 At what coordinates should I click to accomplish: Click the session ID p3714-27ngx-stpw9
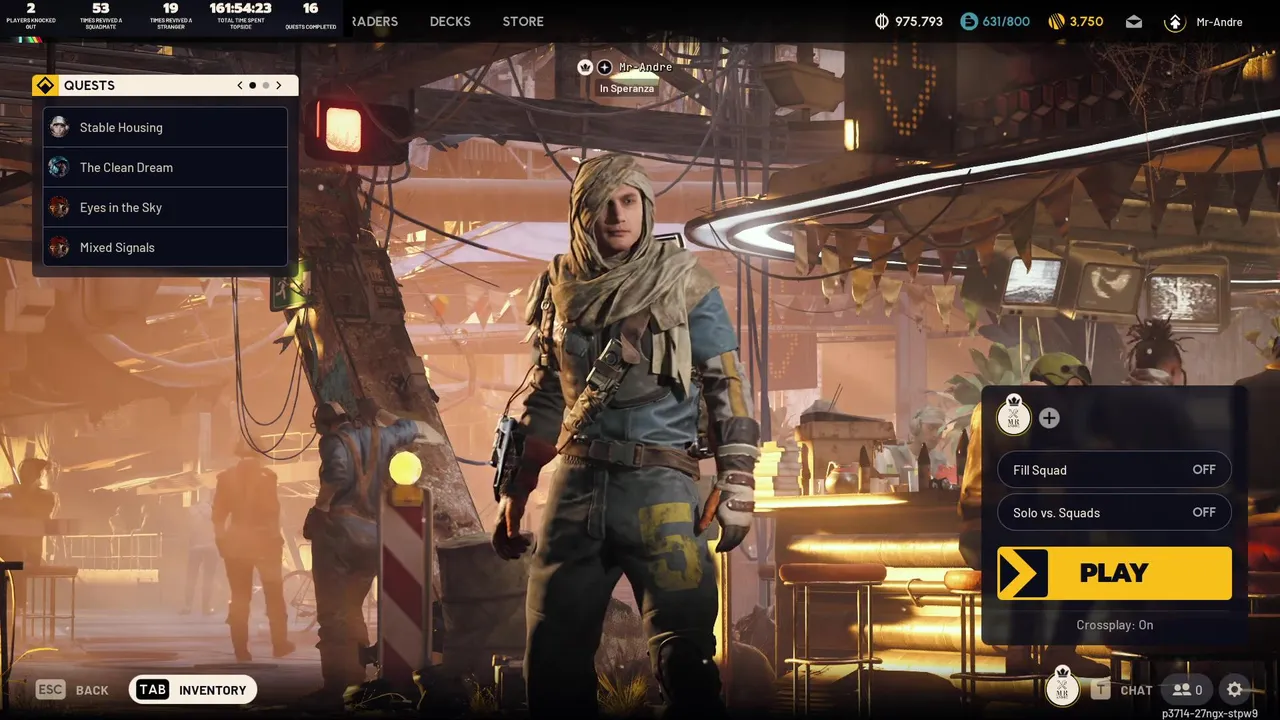(1210, 714)
